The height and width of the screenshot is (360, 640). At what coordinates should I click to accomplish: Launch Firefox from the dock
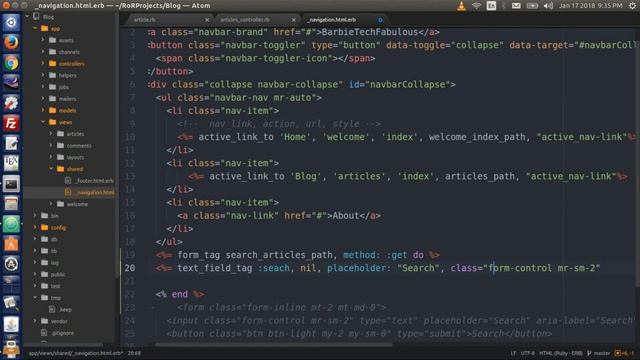click(x=11, y=42)
